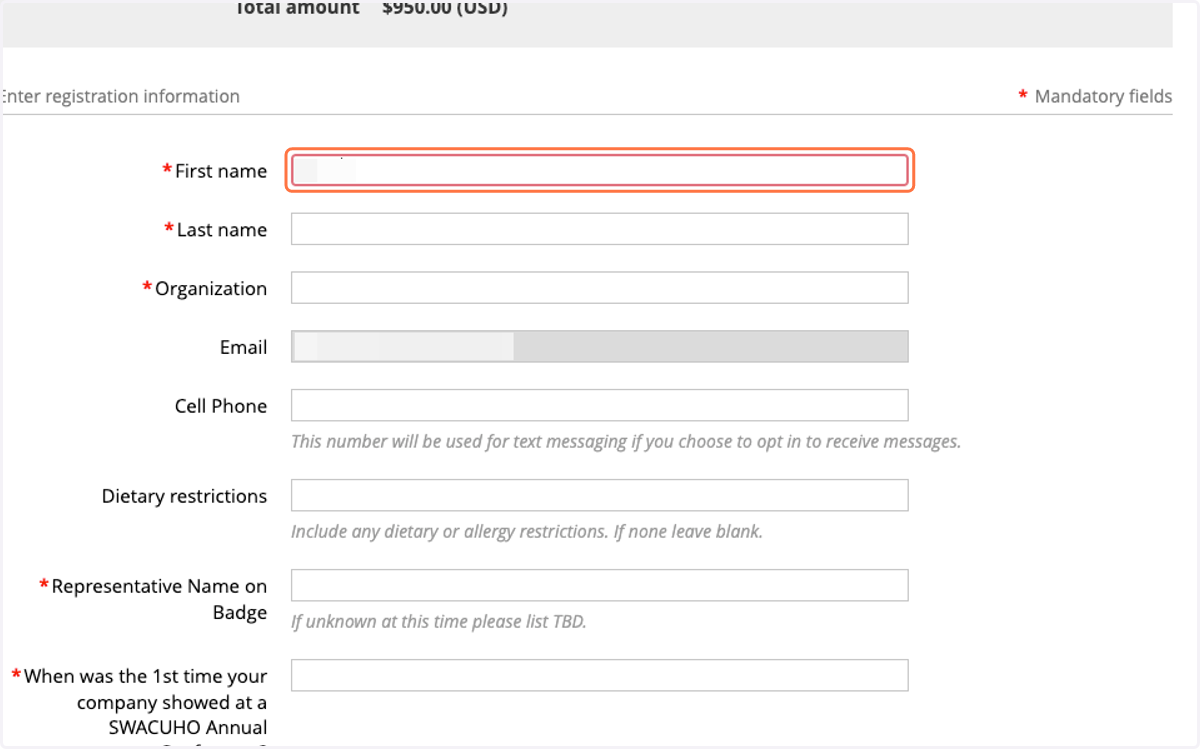Click the 'Last name' label
The height and width of the screenshot is (749, 1200).
pyautogui.click(x=222, y=230)
